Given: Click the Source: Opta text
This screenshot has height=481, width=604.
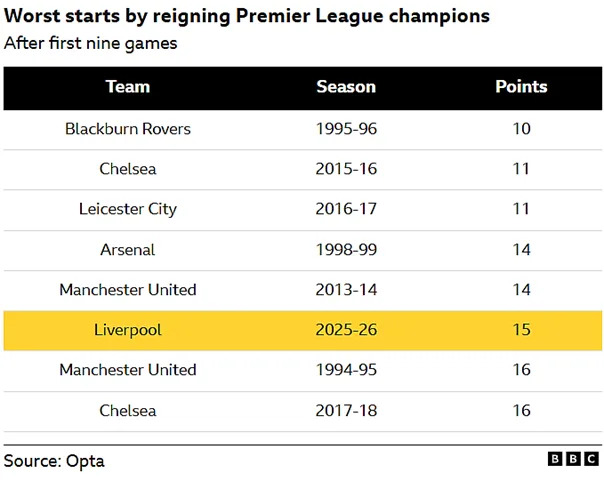Looking at the screenshot, I should [x=54, y=461].
